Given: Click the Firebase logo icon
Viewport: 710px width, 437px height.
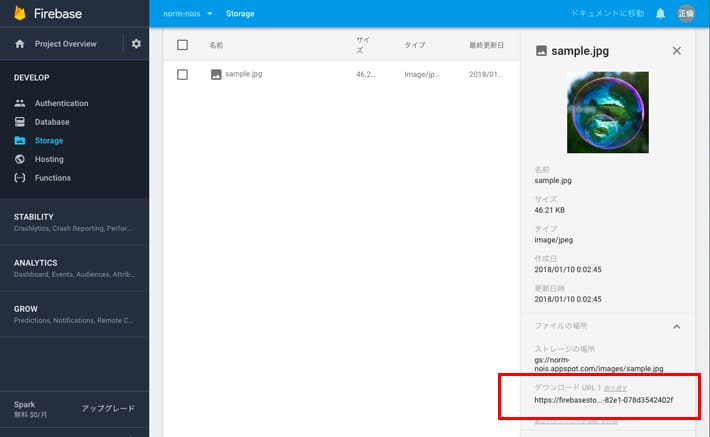Looking at the screenshot, I should pyautogui.click(x=20, y=14).
